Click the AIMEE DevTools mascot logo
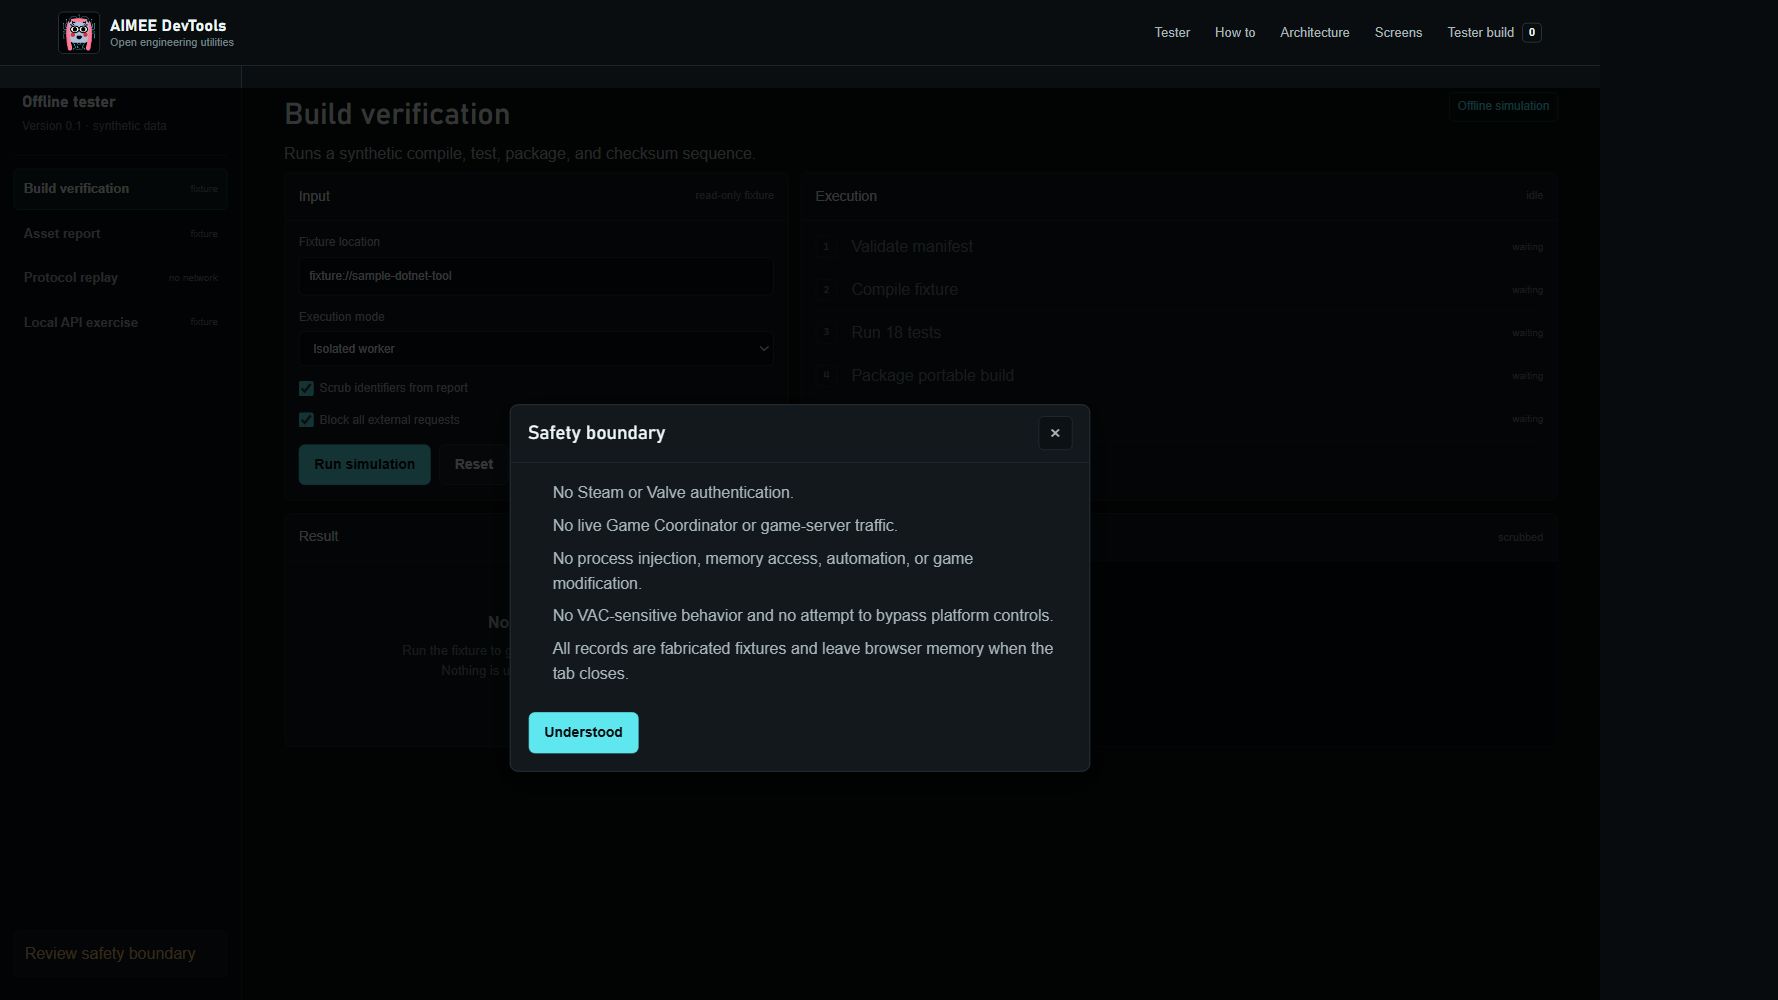 79,33
